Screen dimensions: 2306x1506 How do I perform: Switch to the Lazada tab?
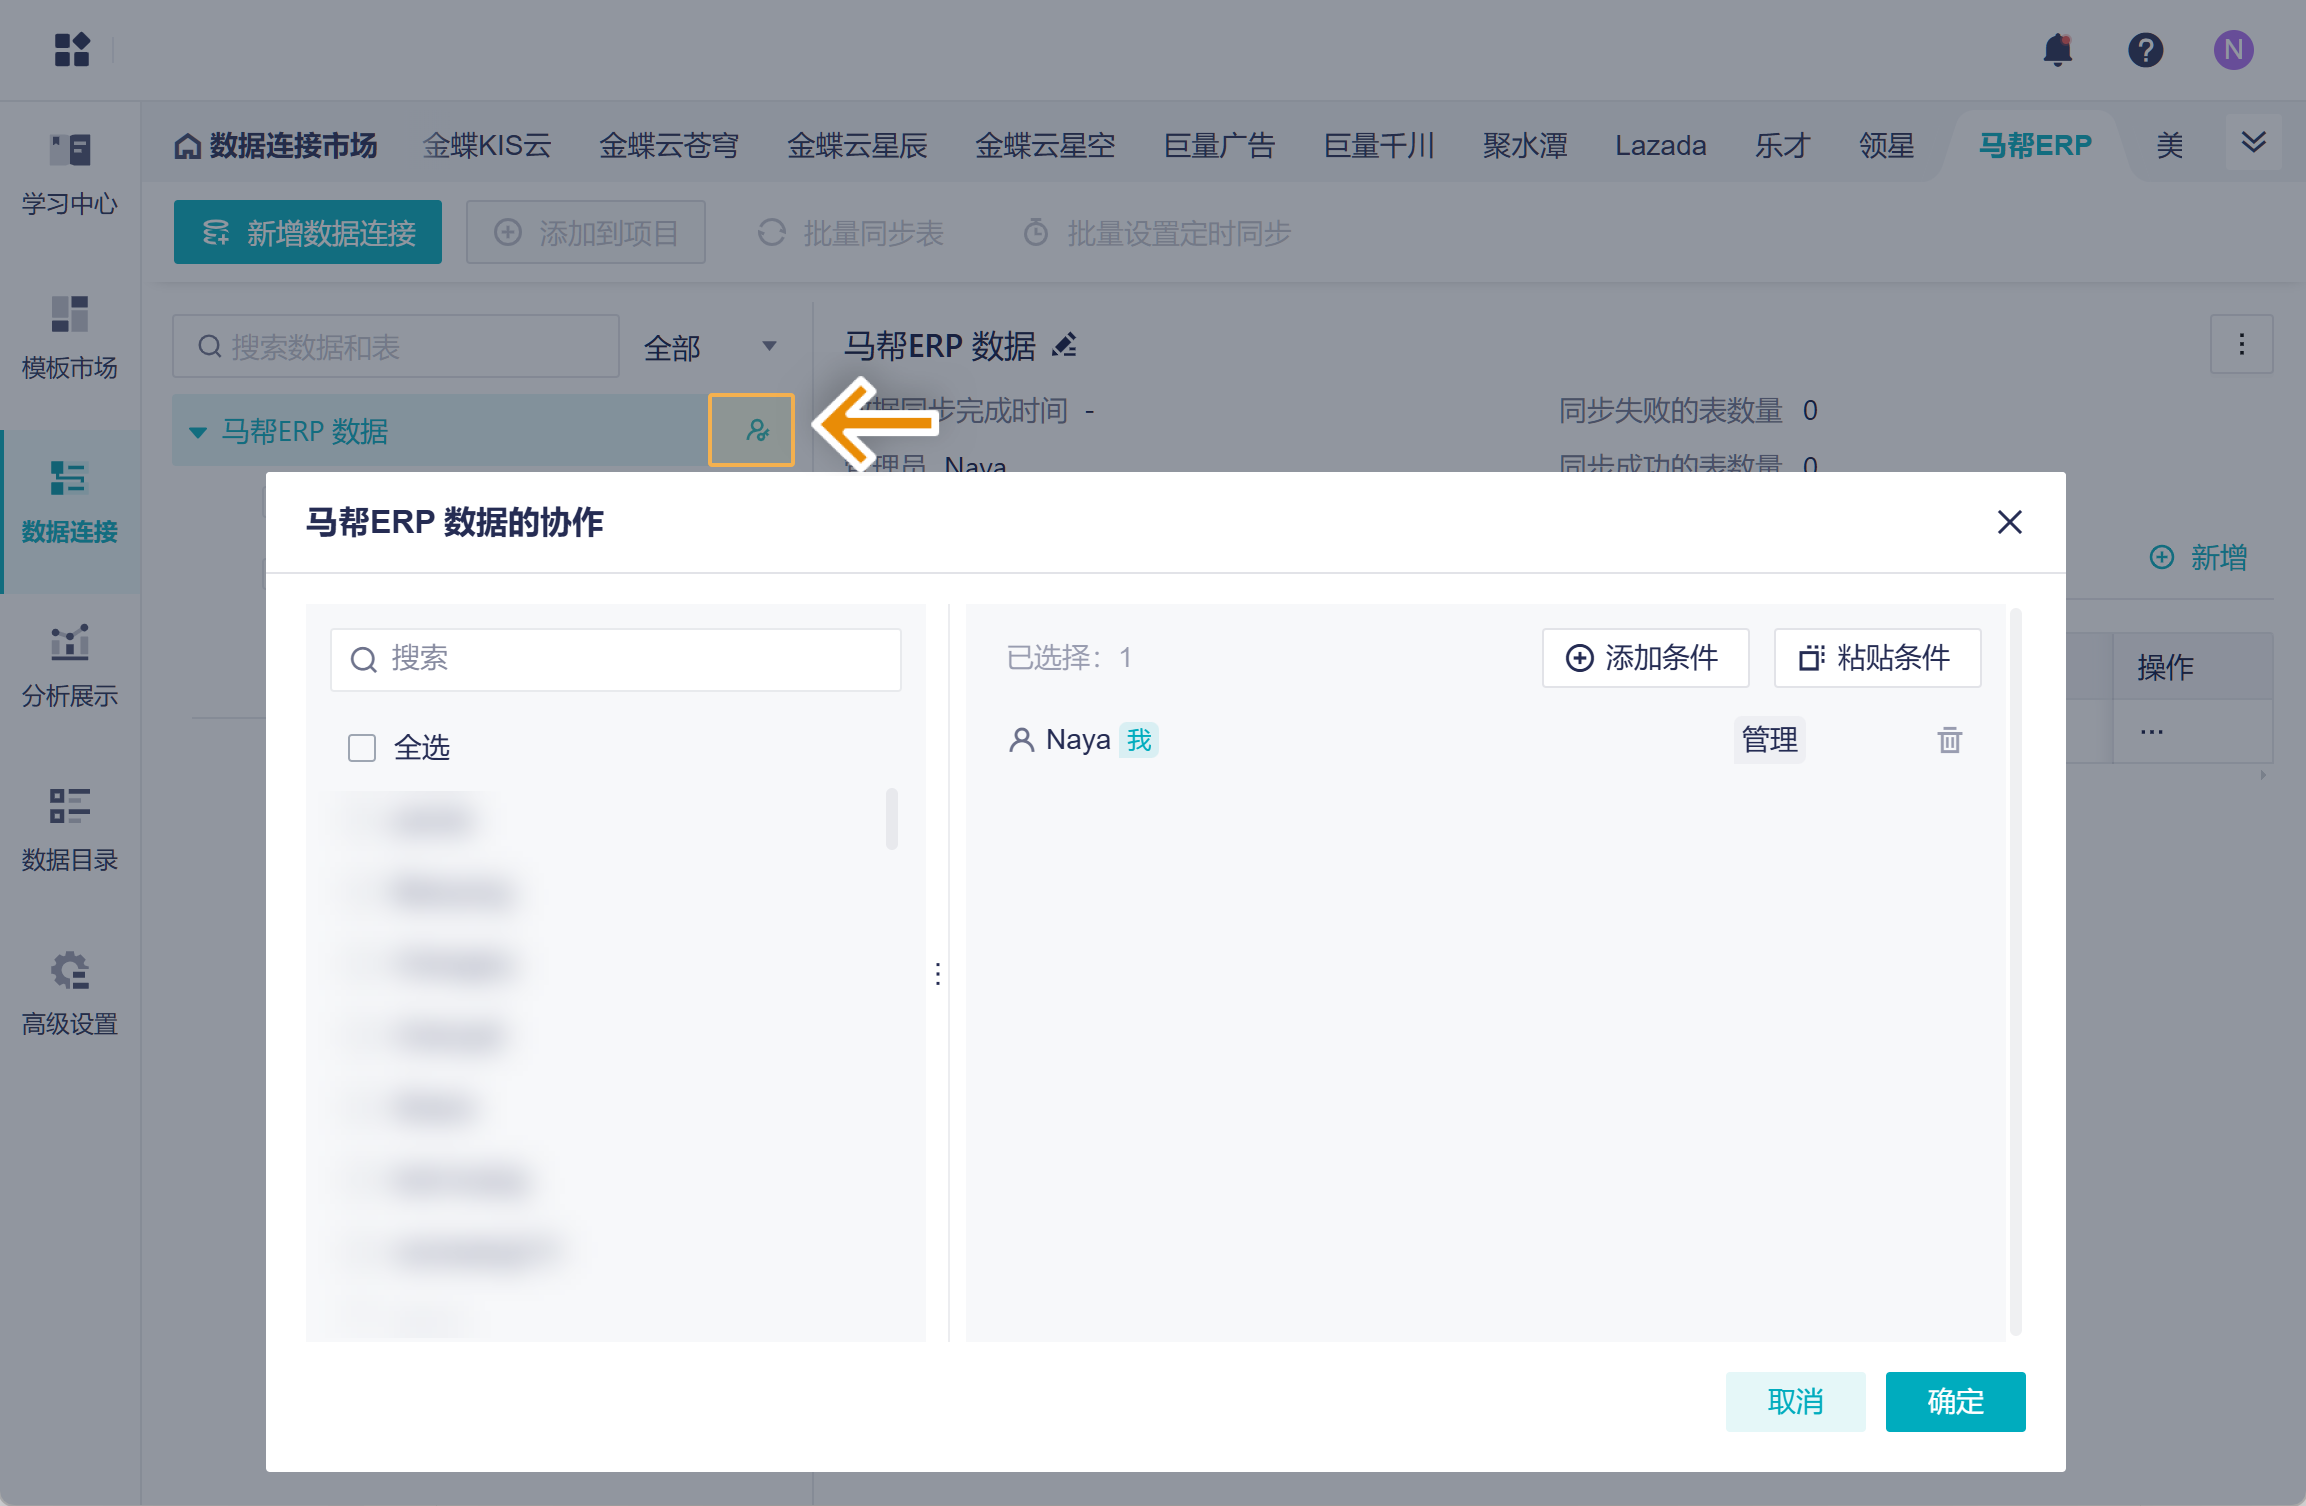point(1660,146)
